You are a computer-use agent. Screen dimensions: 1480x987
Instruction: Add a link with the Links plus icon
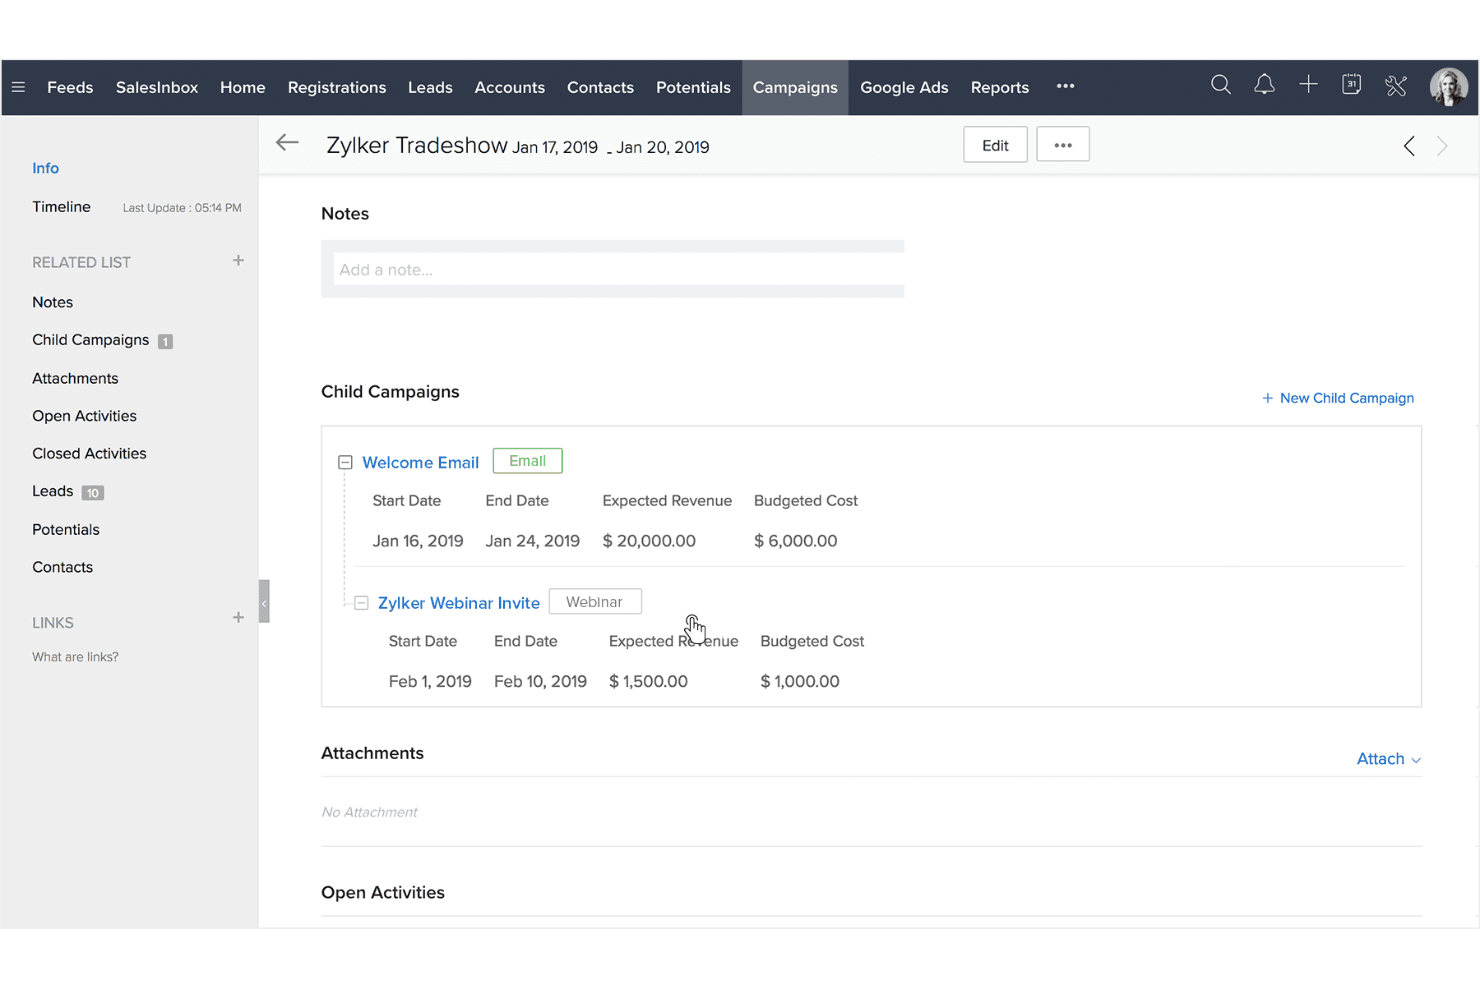[x=238, y=618]
